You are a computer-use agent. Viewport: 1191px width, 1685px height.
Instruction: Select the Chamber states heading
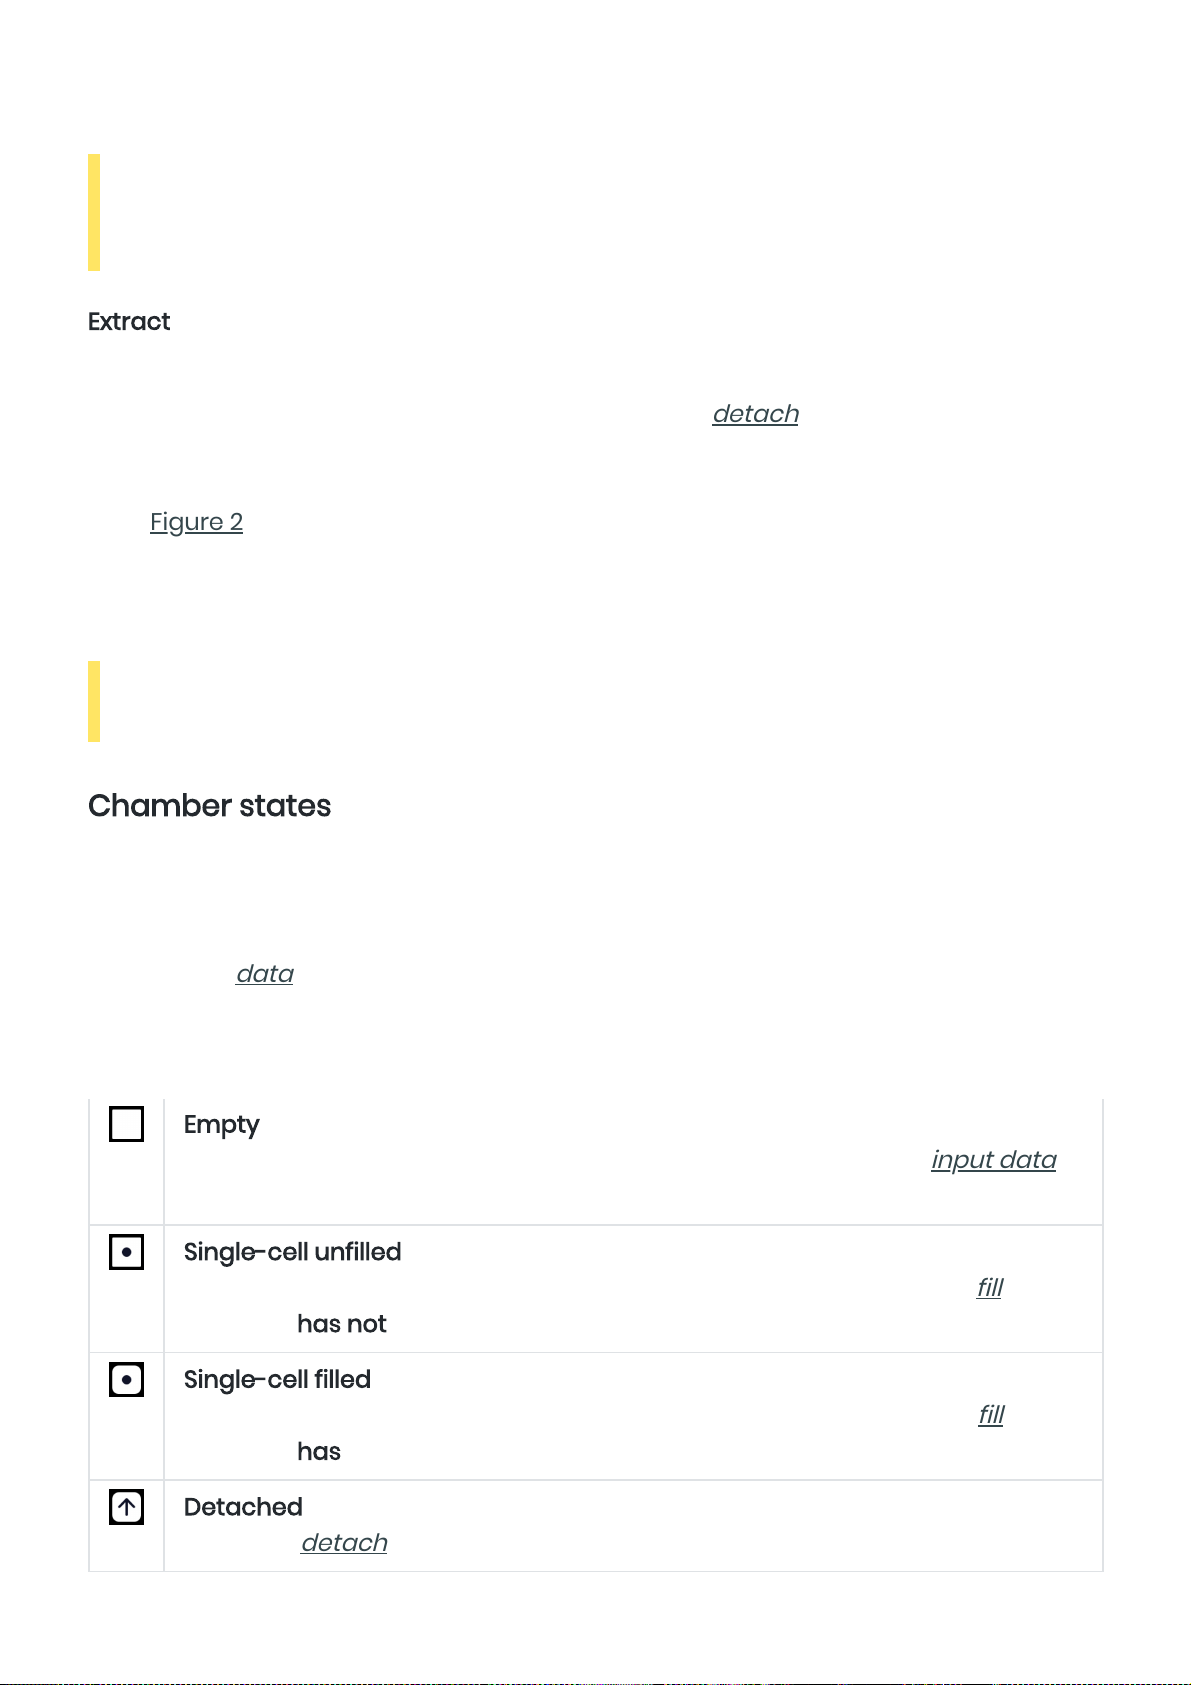(x=209, y=806)
